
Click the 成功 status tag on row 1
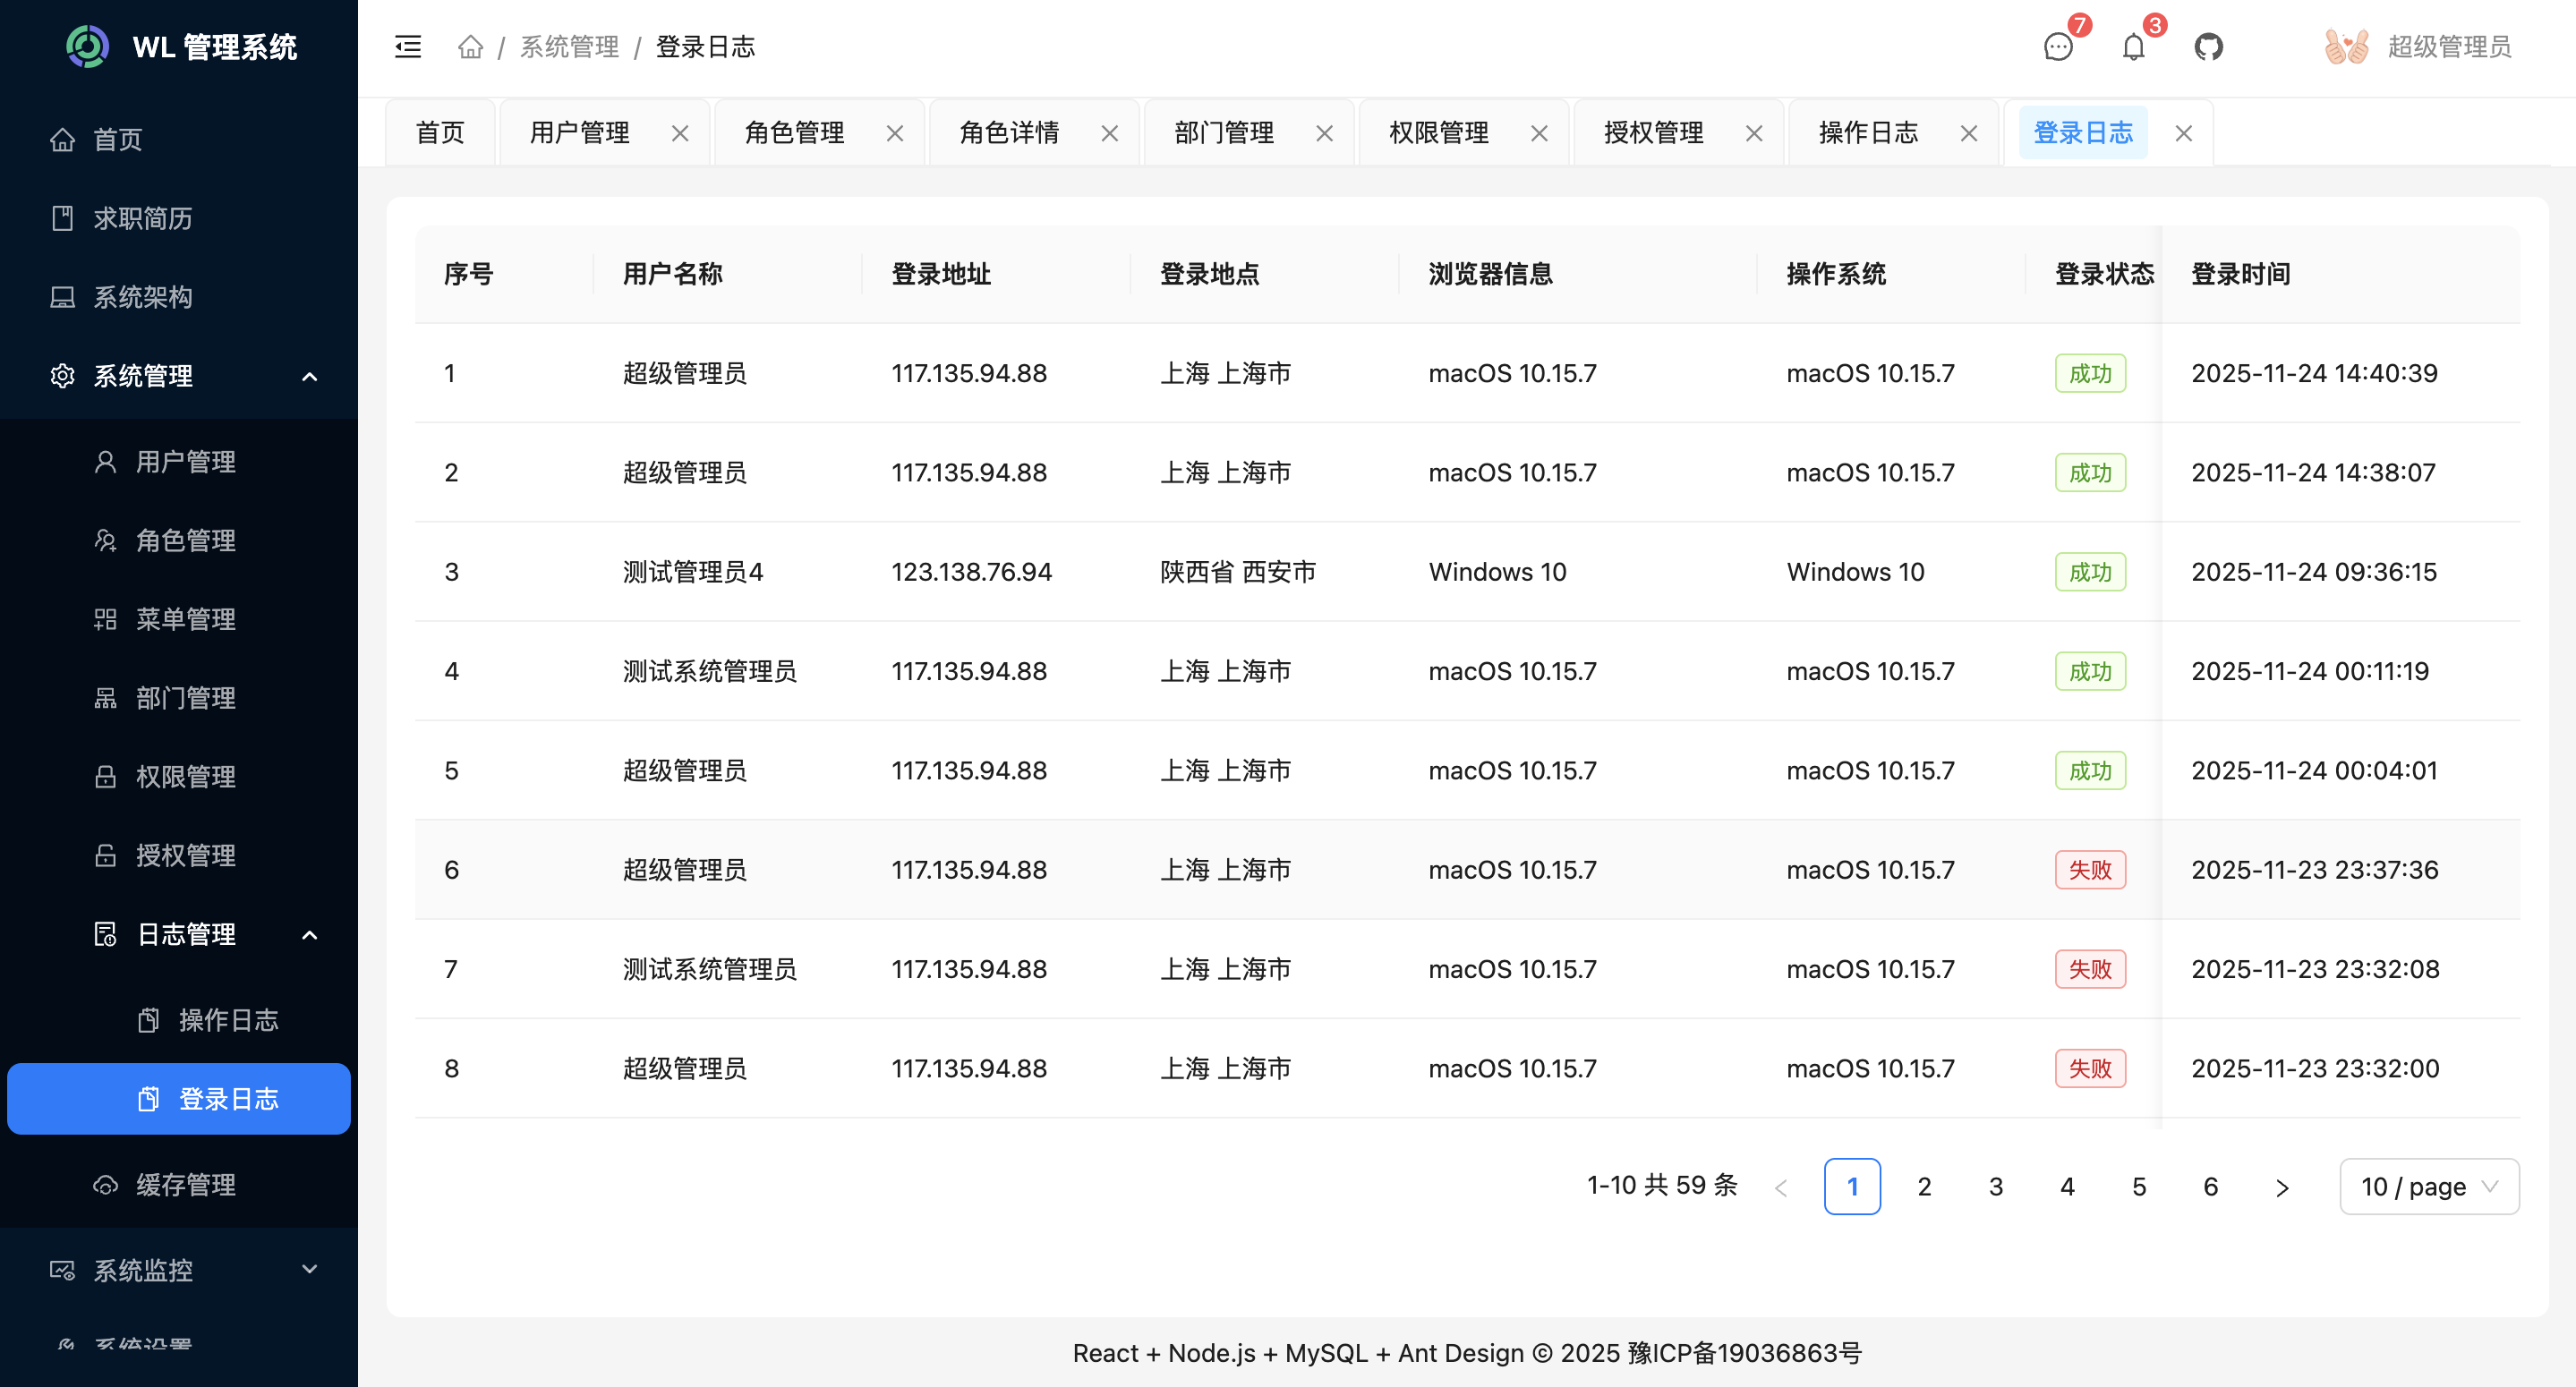(x=2090, y=372)
